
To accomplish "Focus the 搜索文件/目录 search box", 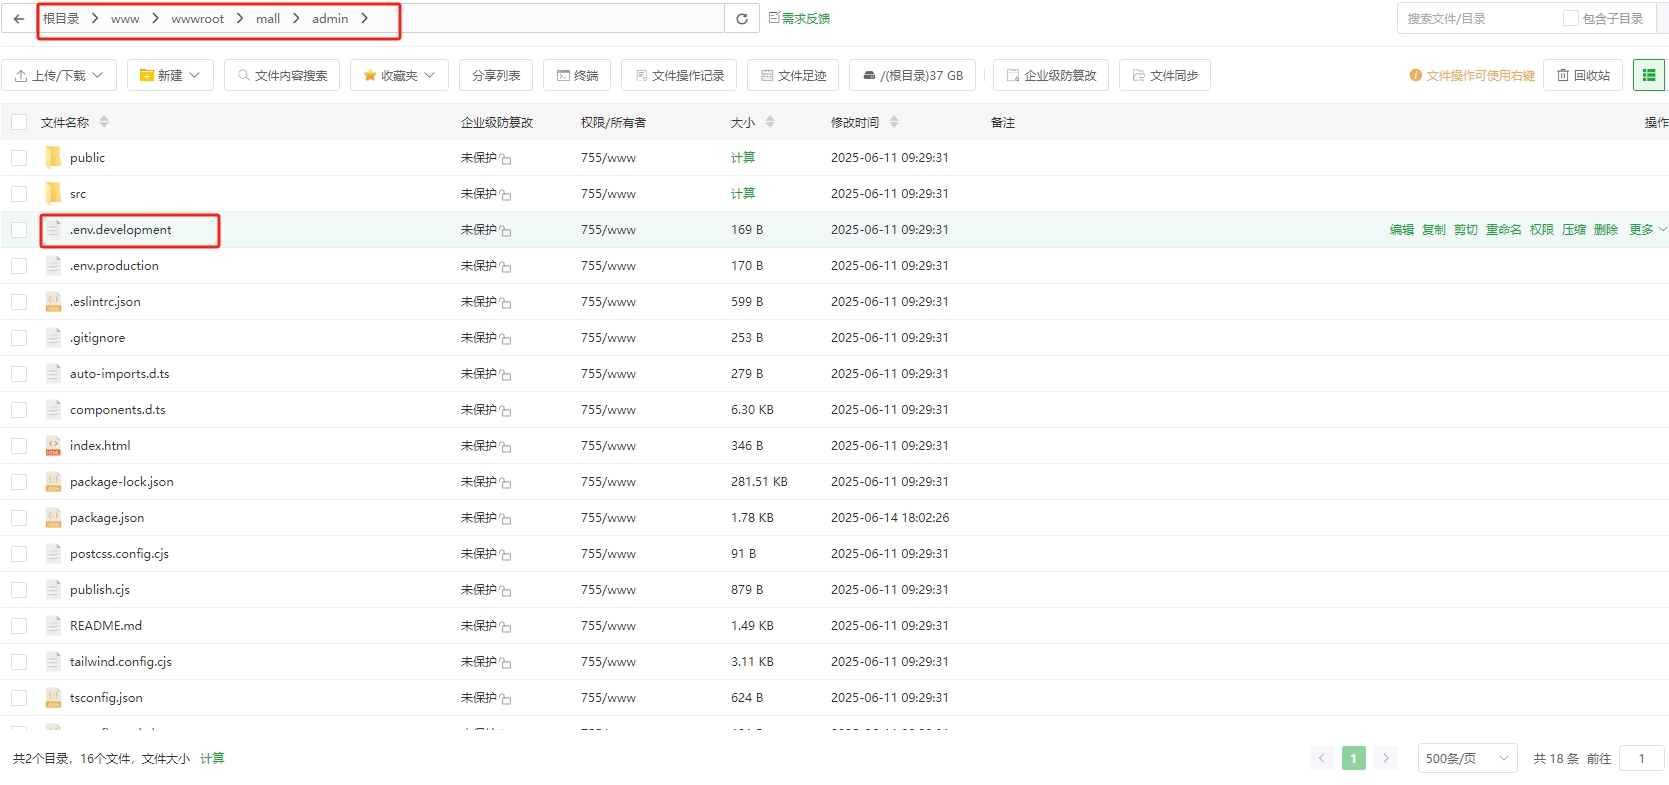I will point(1478,19).
